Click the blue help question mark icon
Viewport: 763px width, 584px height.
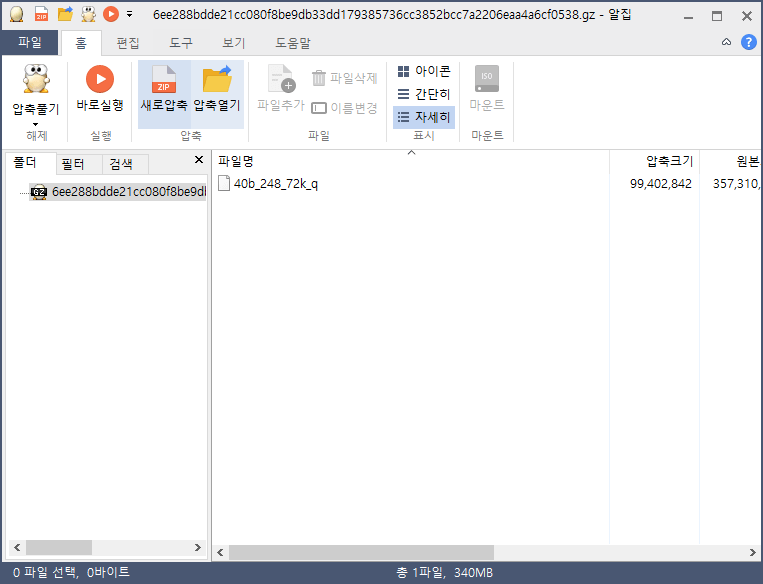[748, 42]
